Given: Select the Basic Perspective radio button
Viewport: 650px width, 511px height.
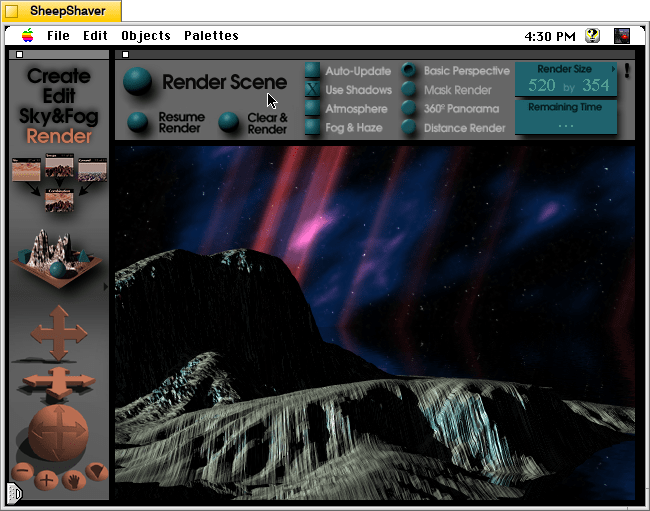Looking at the screenshot, I should click(409, 70).
